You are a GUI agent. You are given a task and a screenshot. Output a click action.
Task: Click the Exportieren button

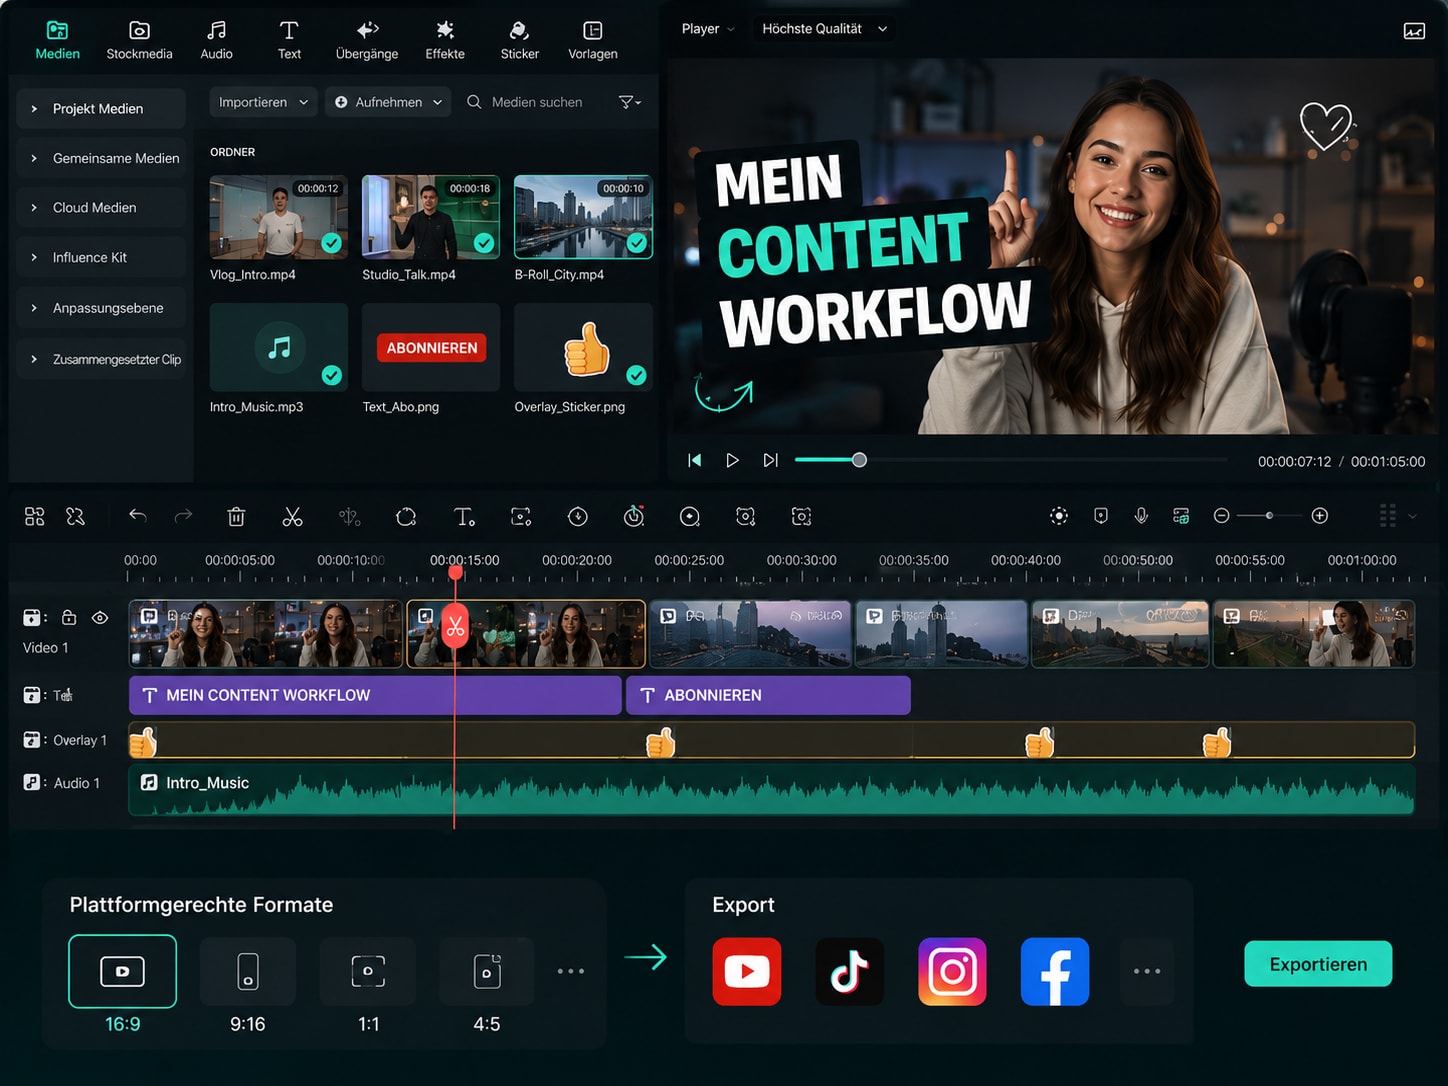[1318, 964]
